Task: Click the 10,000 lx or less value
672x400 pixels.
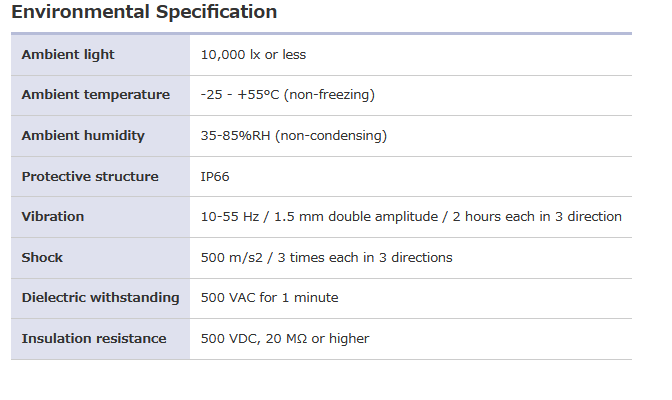Action: (x=267, y=54)
